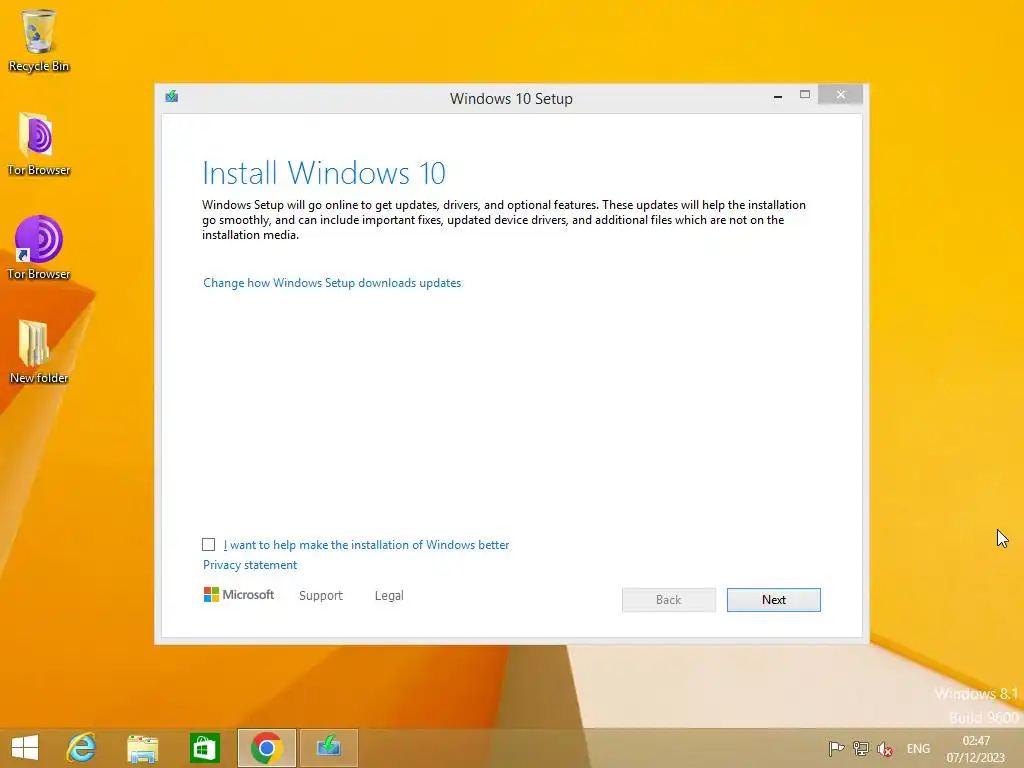Click the Windows 10 Setup title bar icon

click(x=172, y=97)
